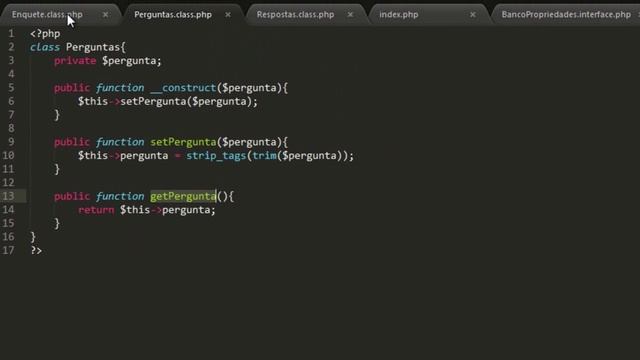Close the Enquete.class.php tab
The height and width of the screenshot is (360, 640).
click(105, 15)
